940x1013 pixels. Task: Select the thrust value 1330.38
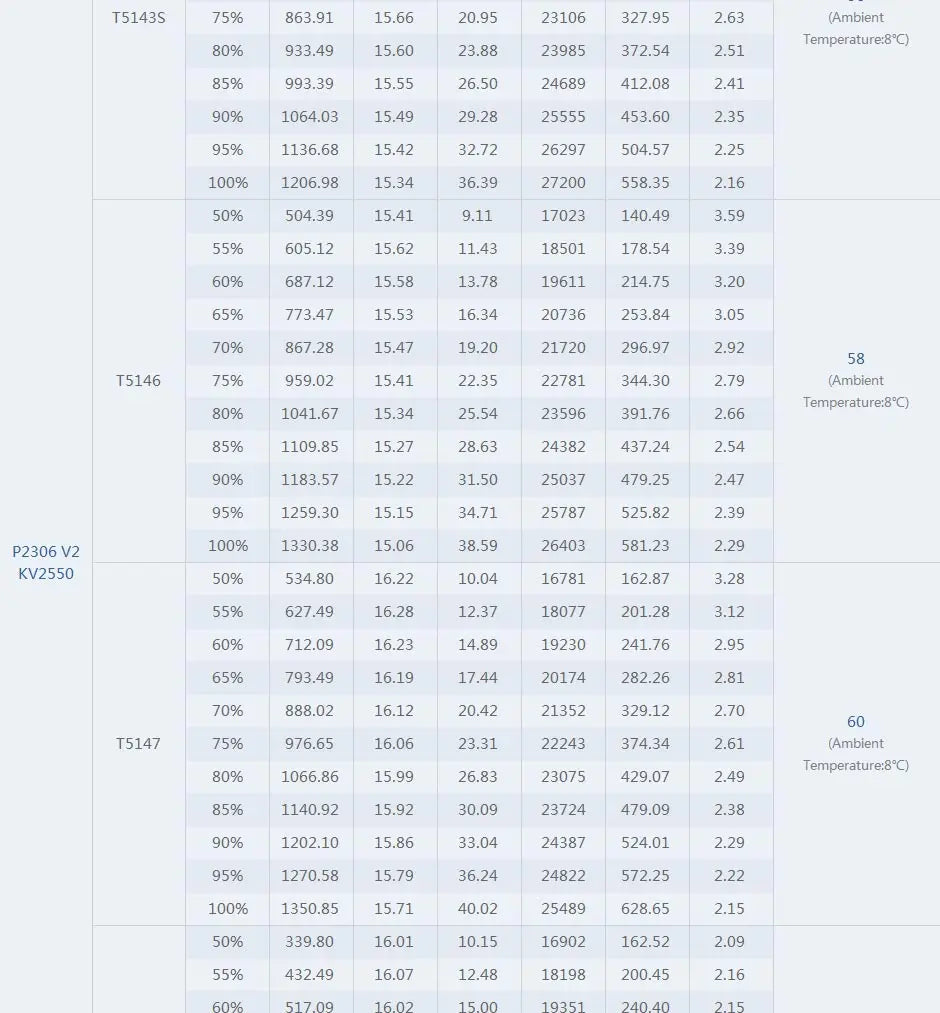(x=310, y=546)
